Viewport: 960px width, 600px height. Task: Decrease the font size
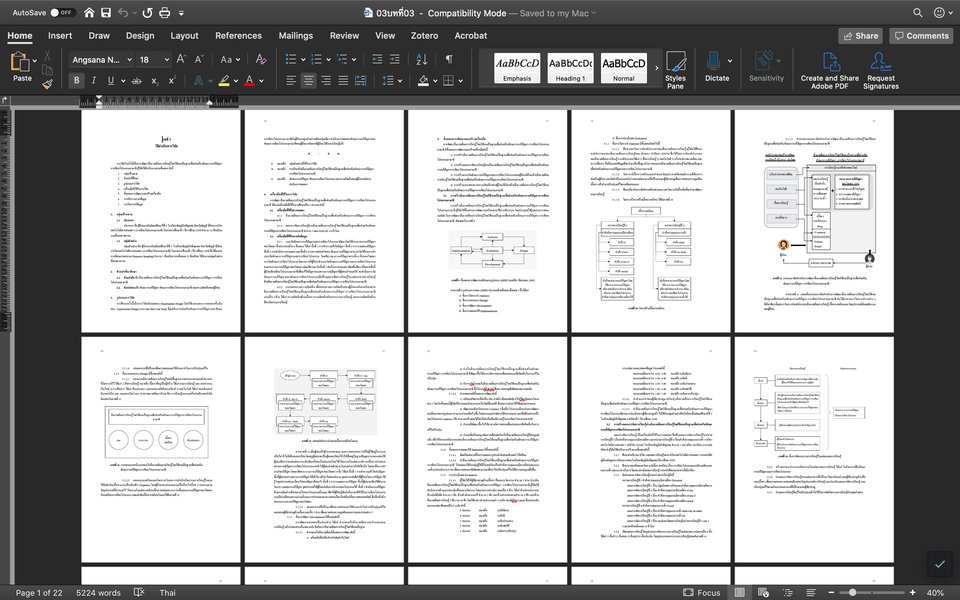[x=198, y=59]
